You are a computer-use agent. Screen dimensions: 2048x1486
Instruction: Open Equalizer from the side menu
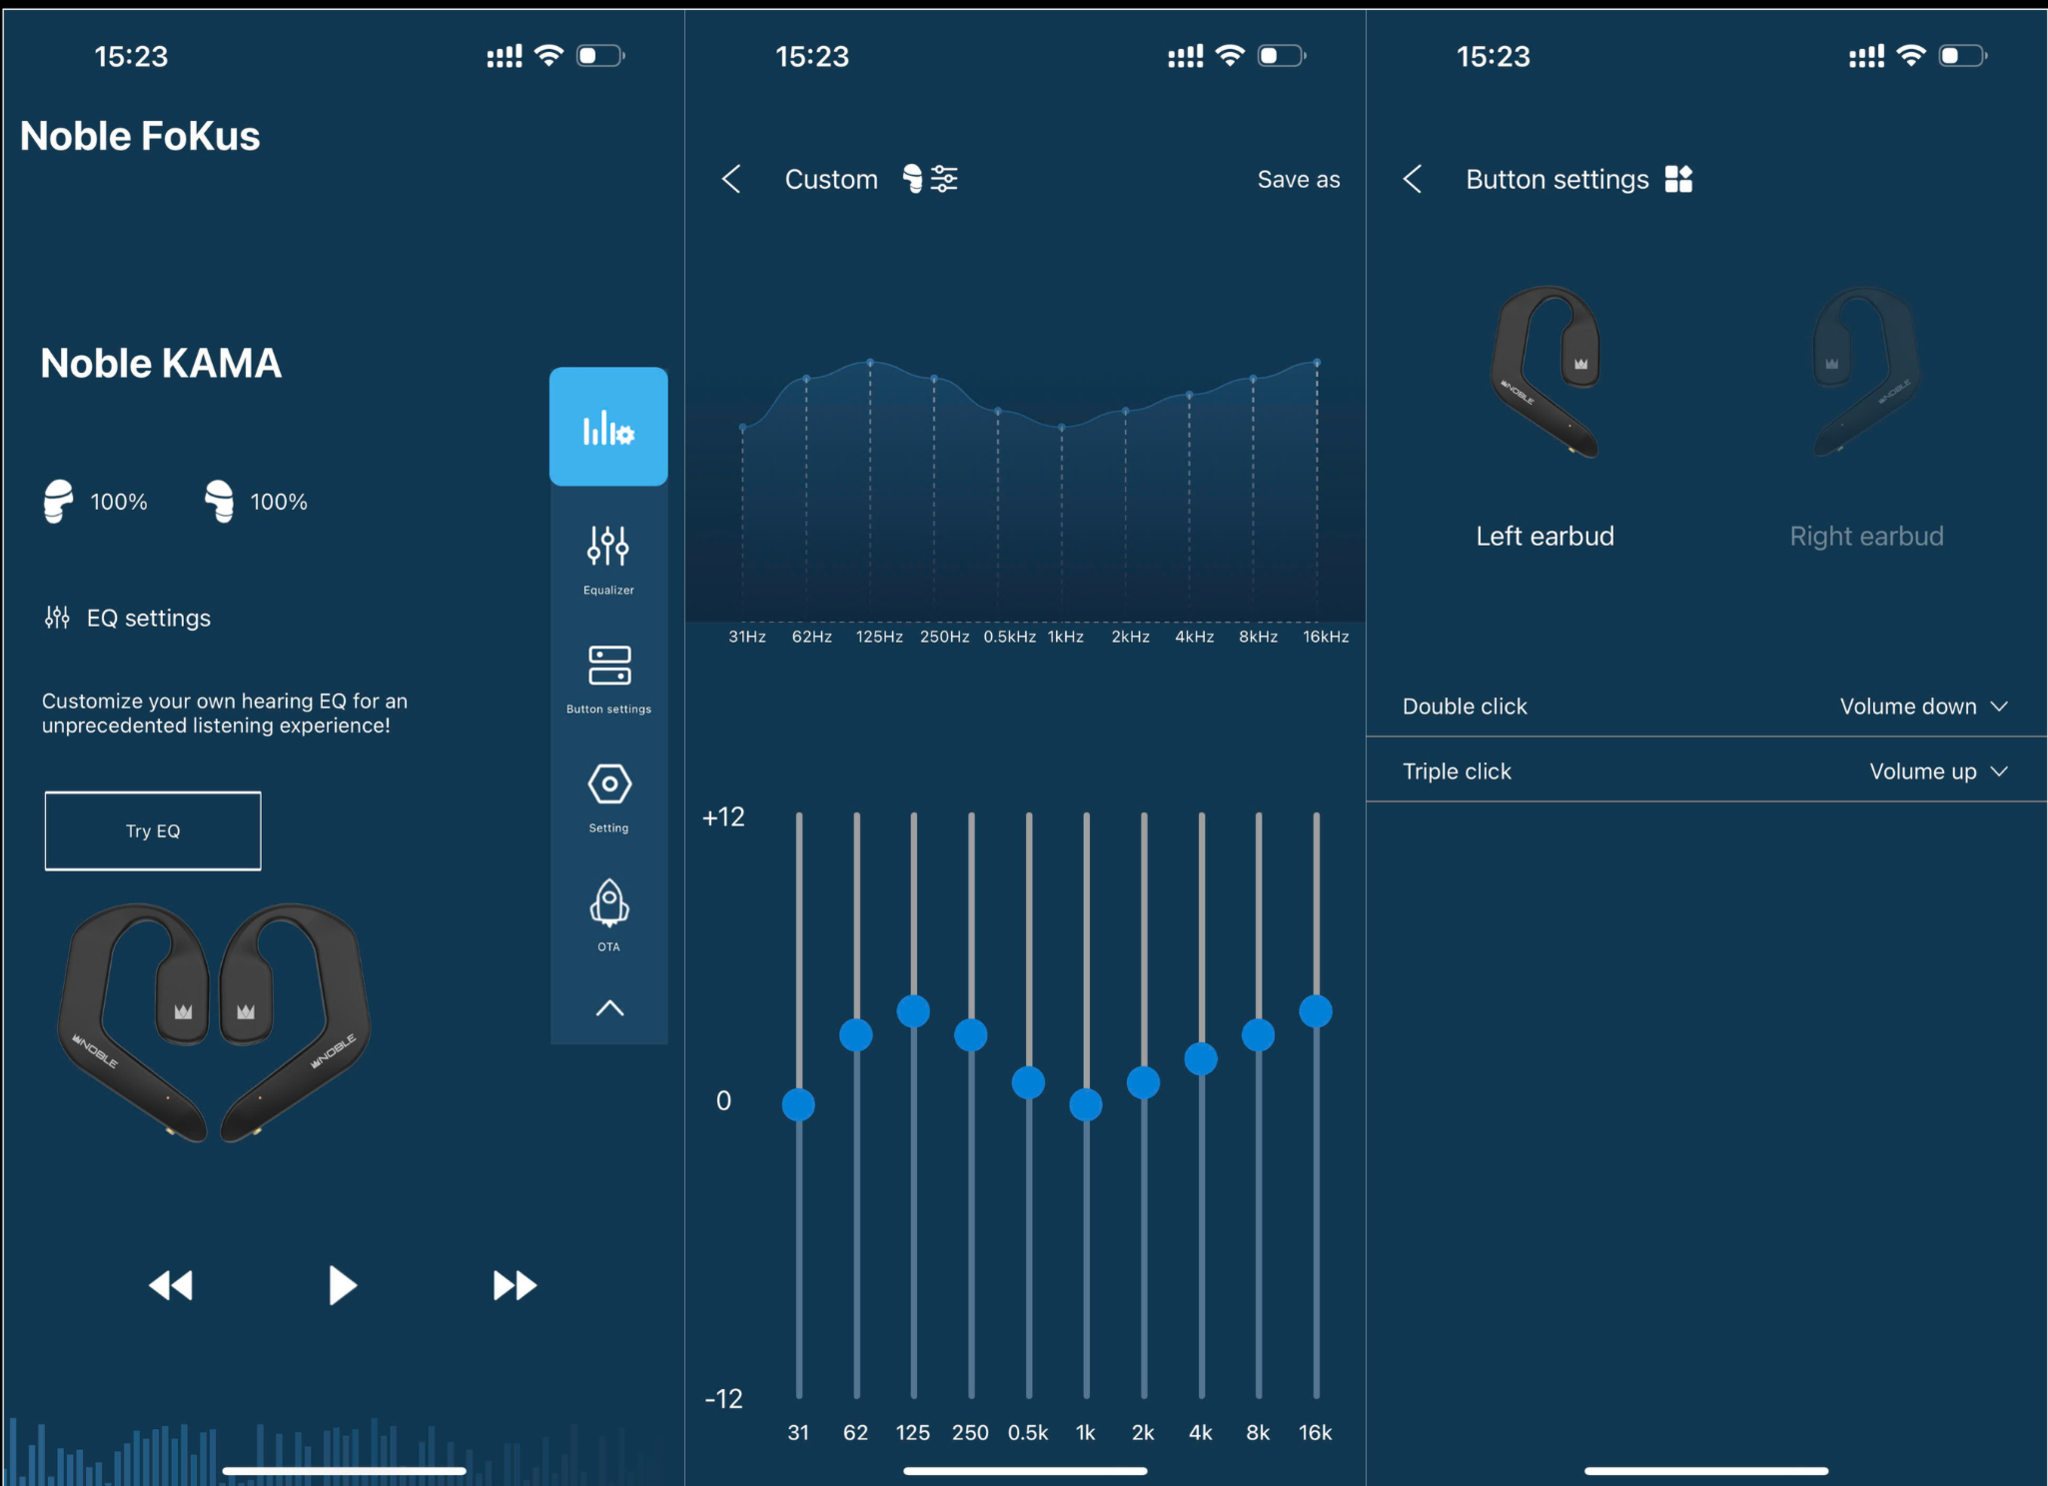608,560
